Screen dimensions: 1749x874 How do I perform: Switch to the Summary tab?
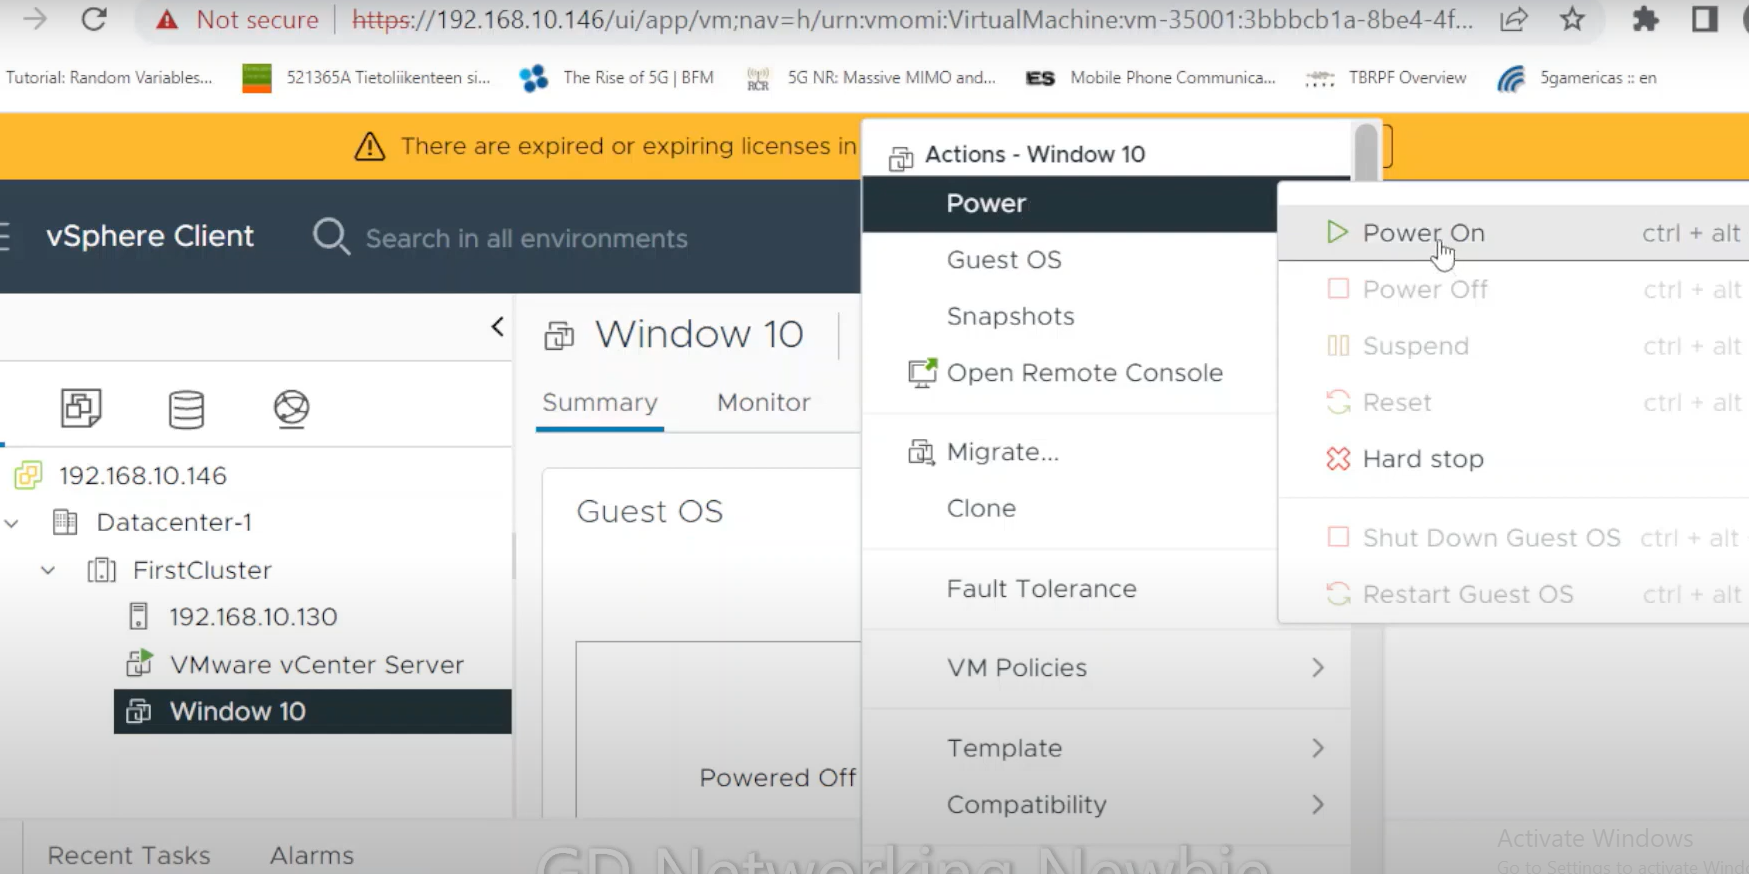600,402
